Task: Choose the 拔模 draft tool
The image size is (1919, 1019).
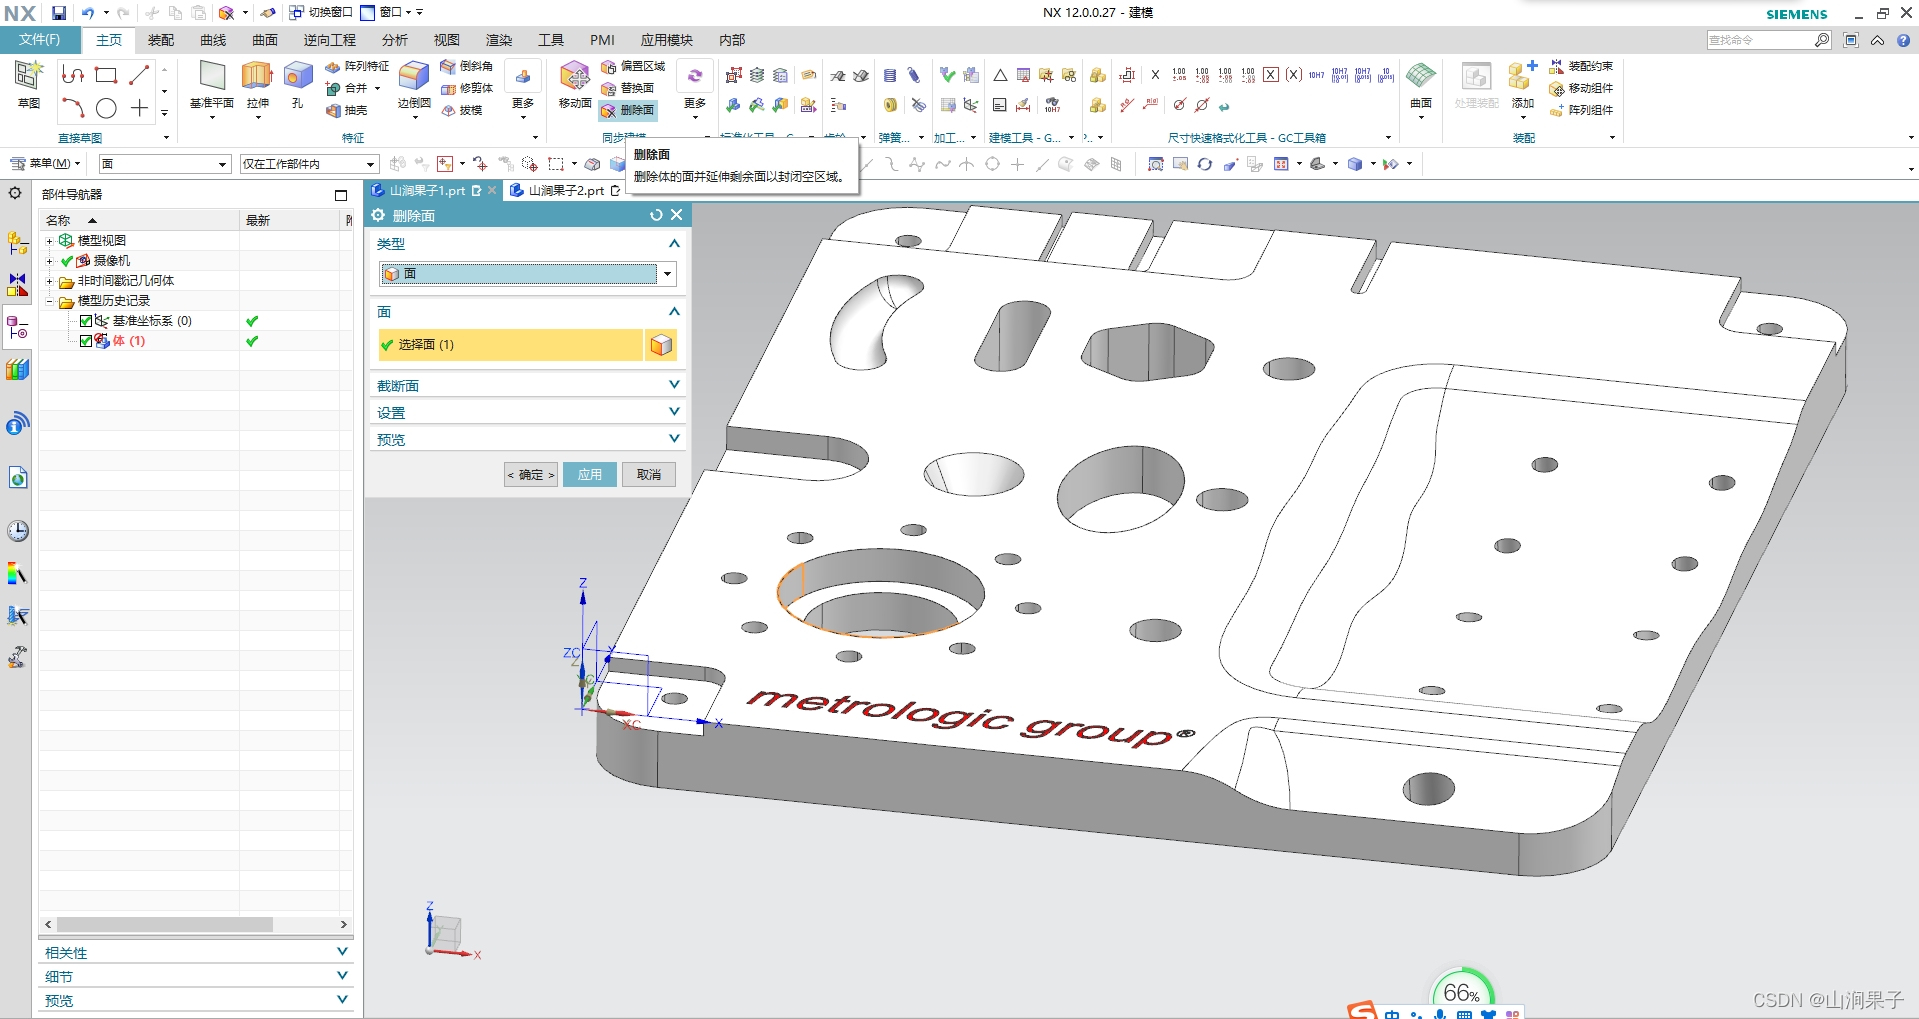Action: pos(462,110)
